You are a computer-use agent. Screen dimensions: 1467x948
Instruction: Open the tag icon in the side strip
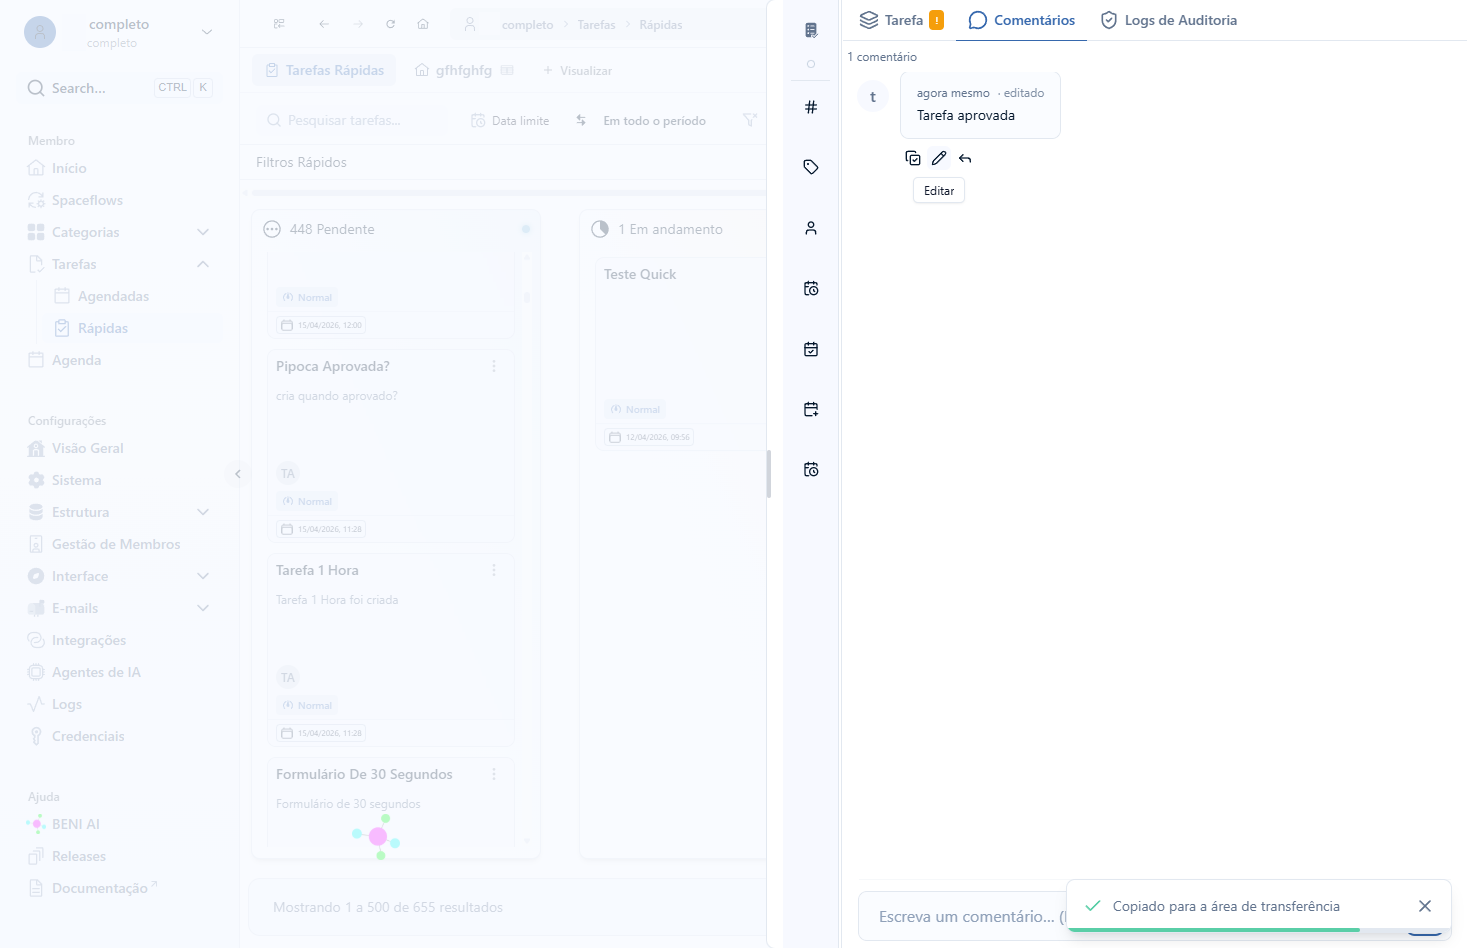[811, 167]
